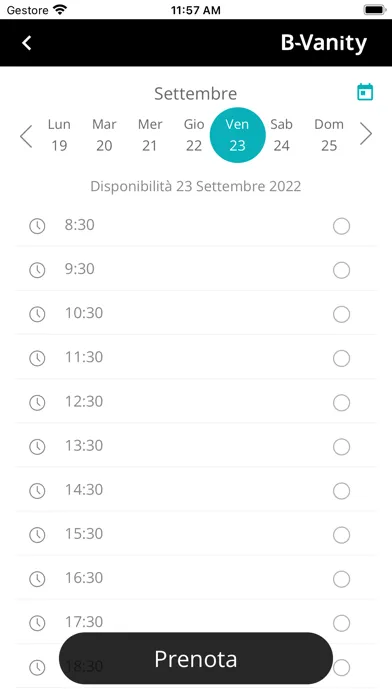Image resolution: width=392 pixels, height=696 pixels.
Task: Select the highlighted Ven 23 day
Action: (x=238, y=135)
